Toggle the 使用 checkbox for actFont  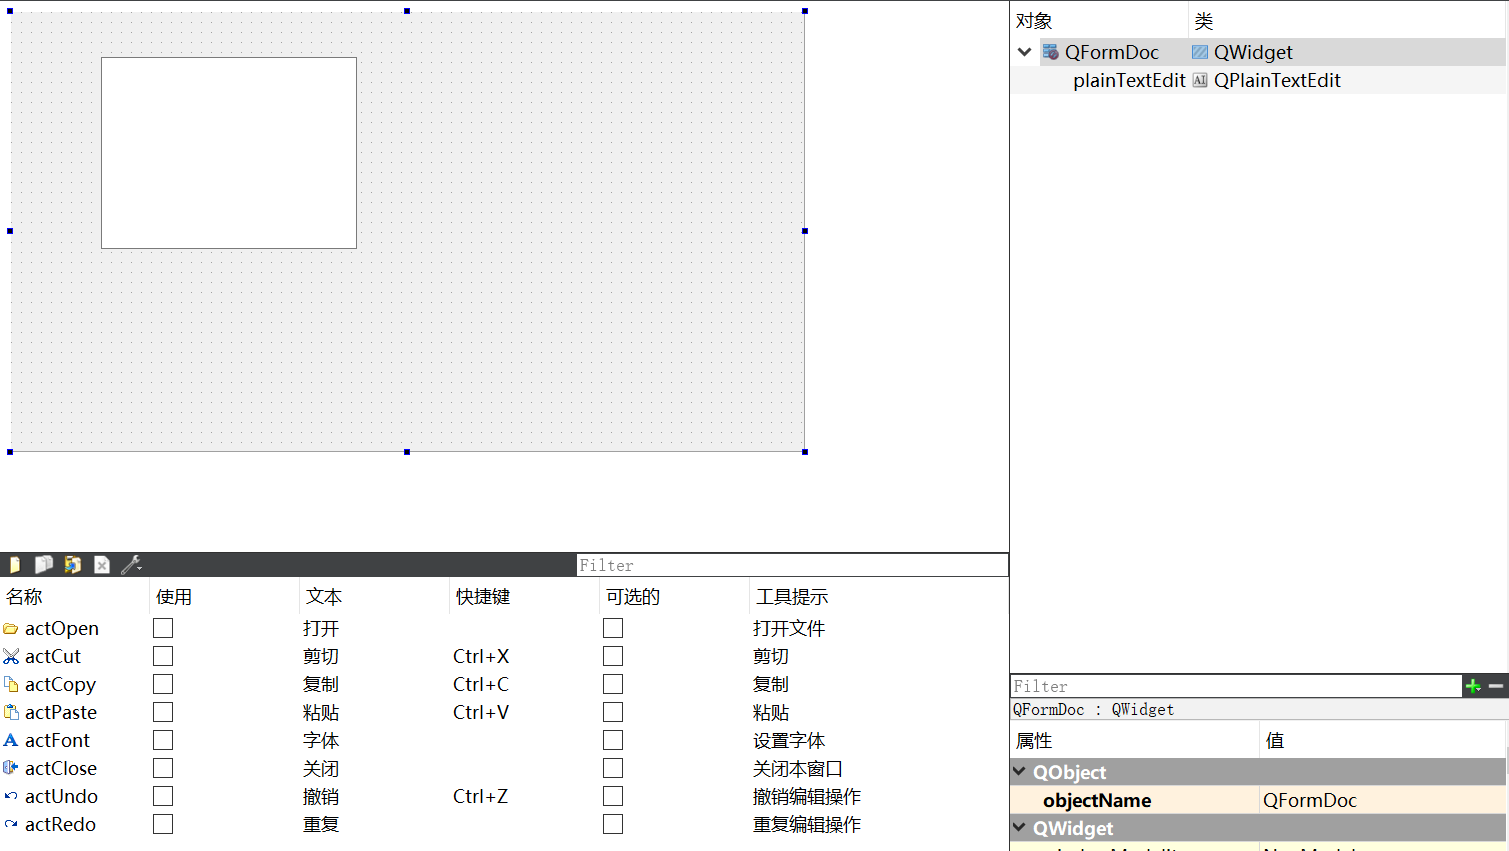163,740
